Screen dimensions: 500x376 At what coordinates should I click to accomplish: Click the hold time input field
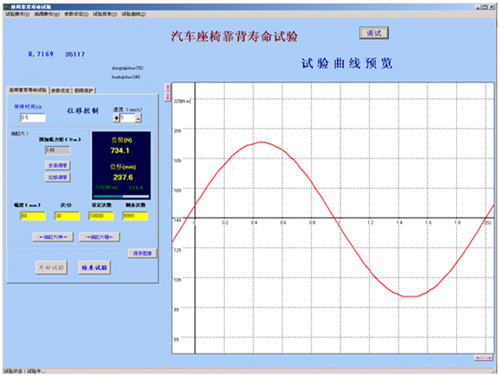tap(33, 117)
